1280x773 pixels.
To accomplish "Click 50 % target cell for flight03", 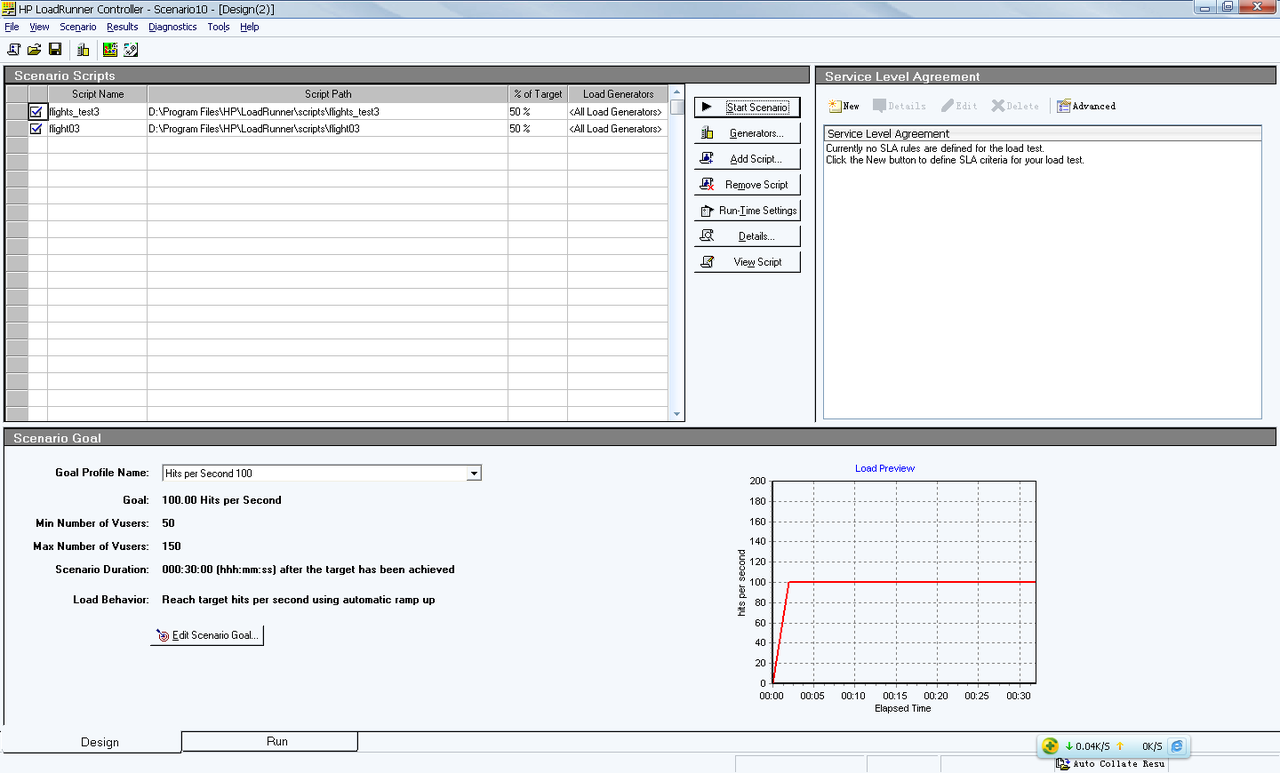I will point(537,129).
